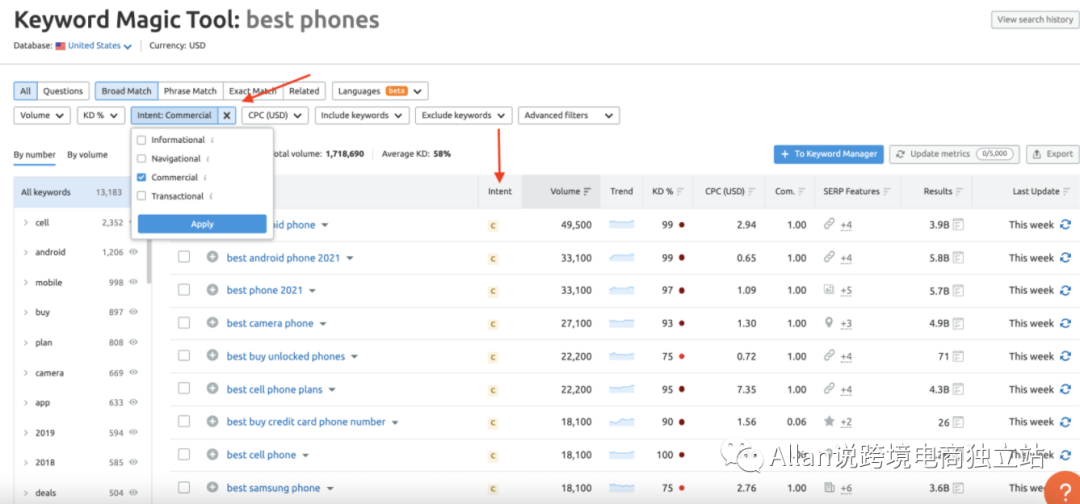Open the Advanced filters dropdown

click(x=569, y=116)
